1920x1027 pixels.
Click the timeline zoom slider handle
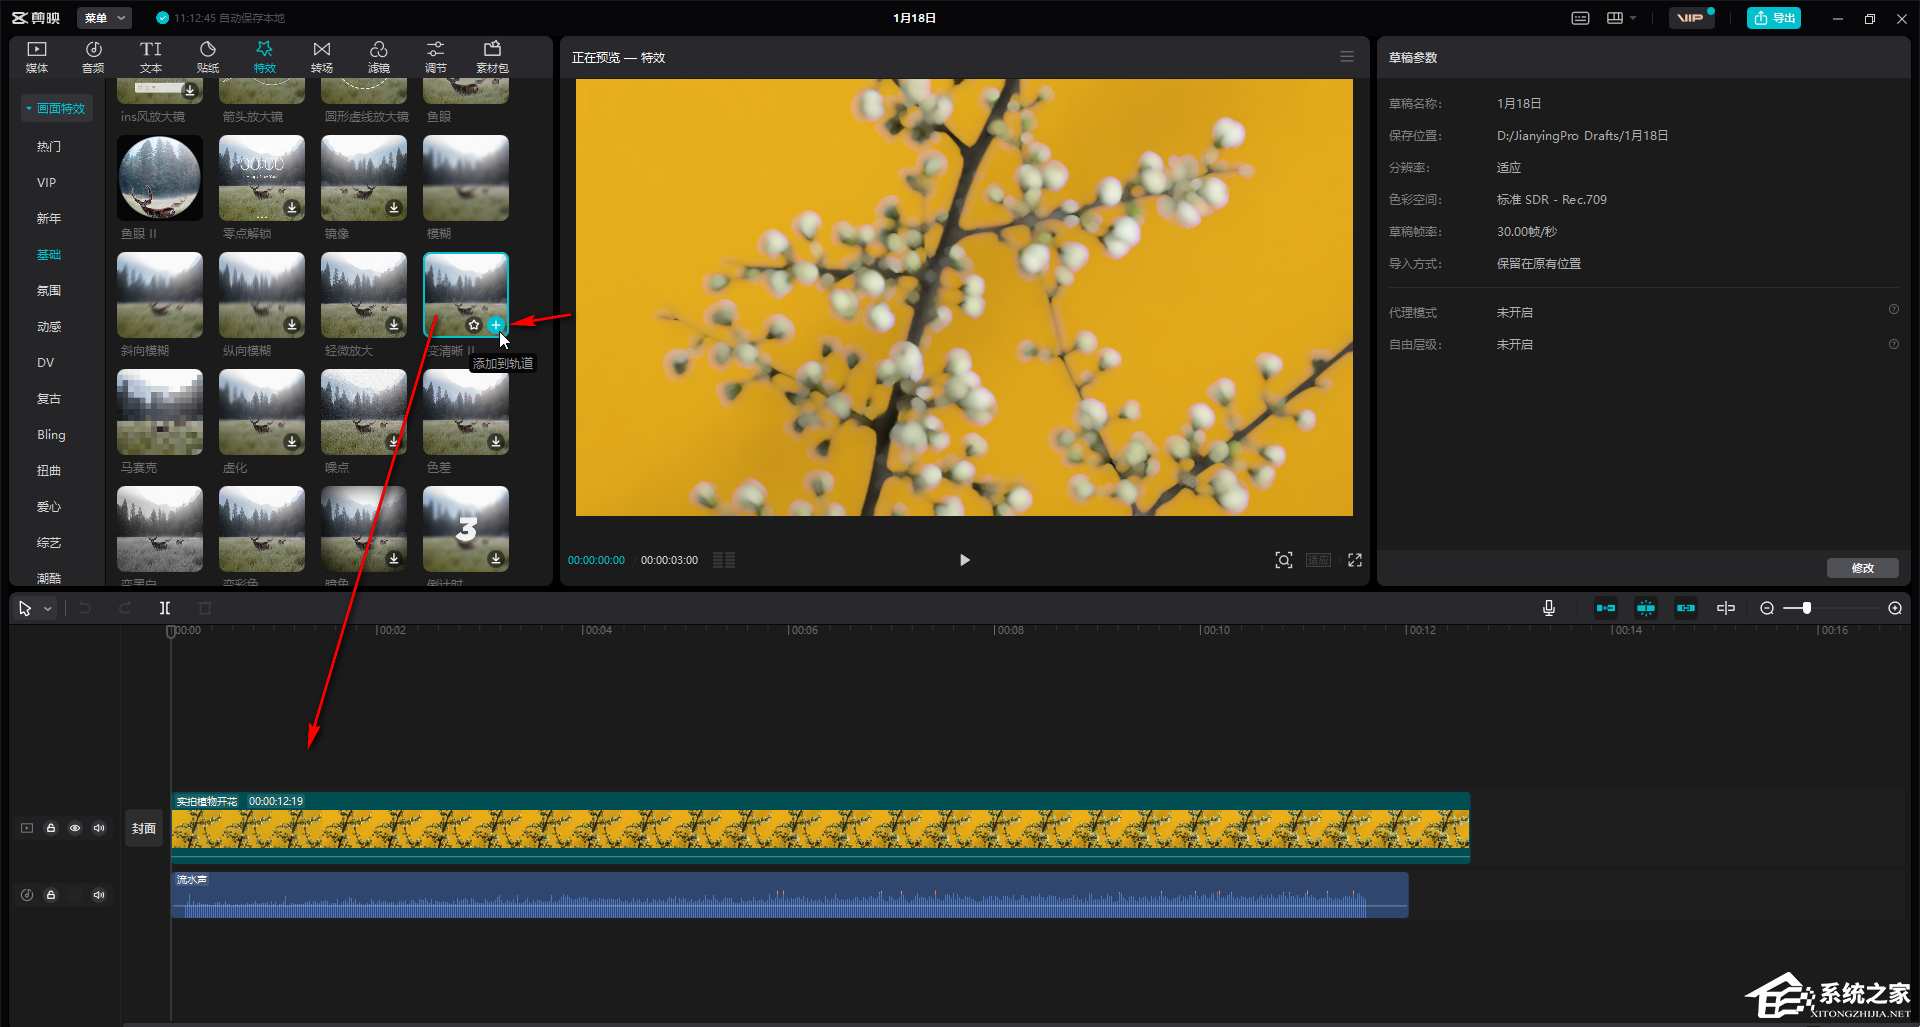pyautogui.click(x=1806, y=608)
